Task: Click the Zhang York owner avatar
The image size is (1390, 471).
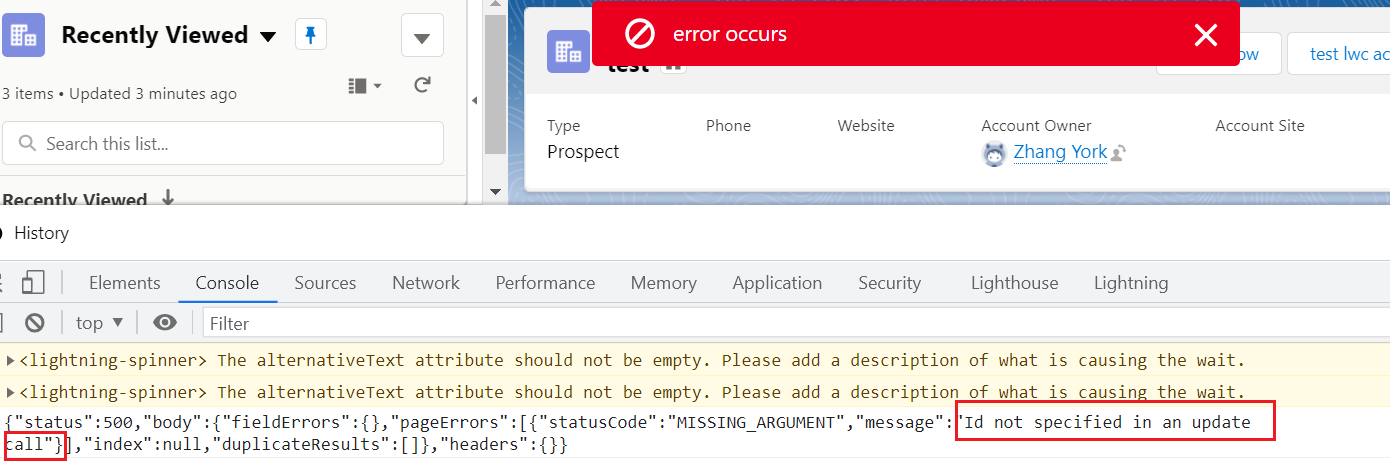Action: (x=994, y=153)
